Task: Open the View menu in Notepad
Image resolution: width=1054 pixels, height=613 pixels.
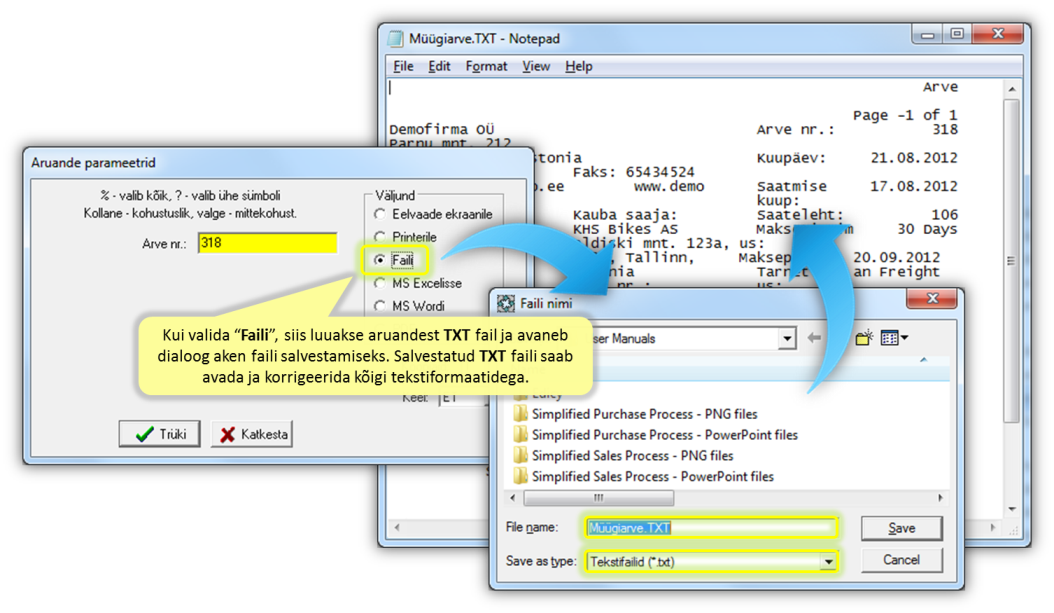Action: pyautogui.click(x=536, y=66)
